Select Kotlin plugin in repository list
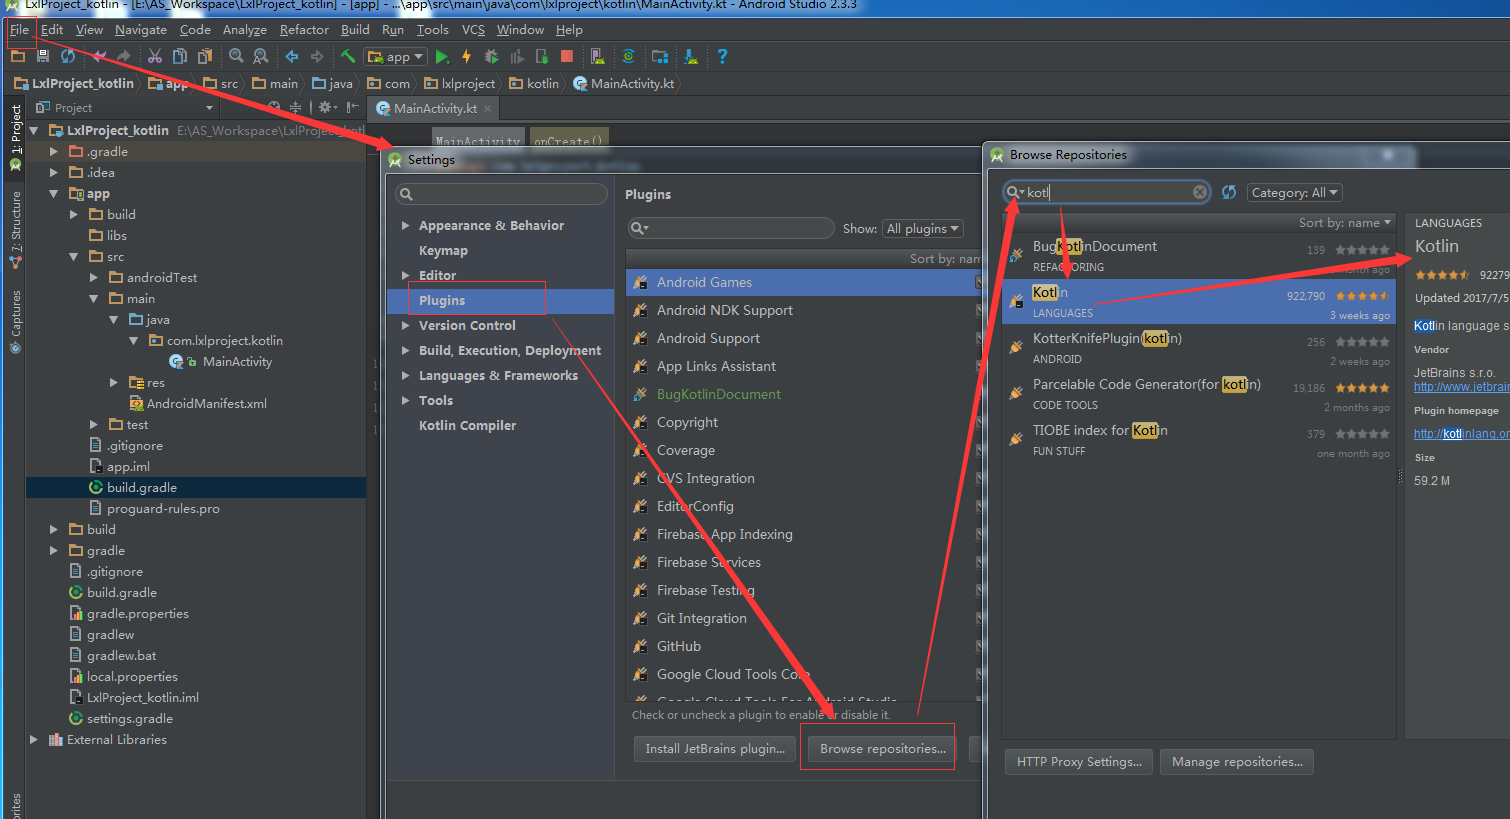 (x=1198, y=301)
